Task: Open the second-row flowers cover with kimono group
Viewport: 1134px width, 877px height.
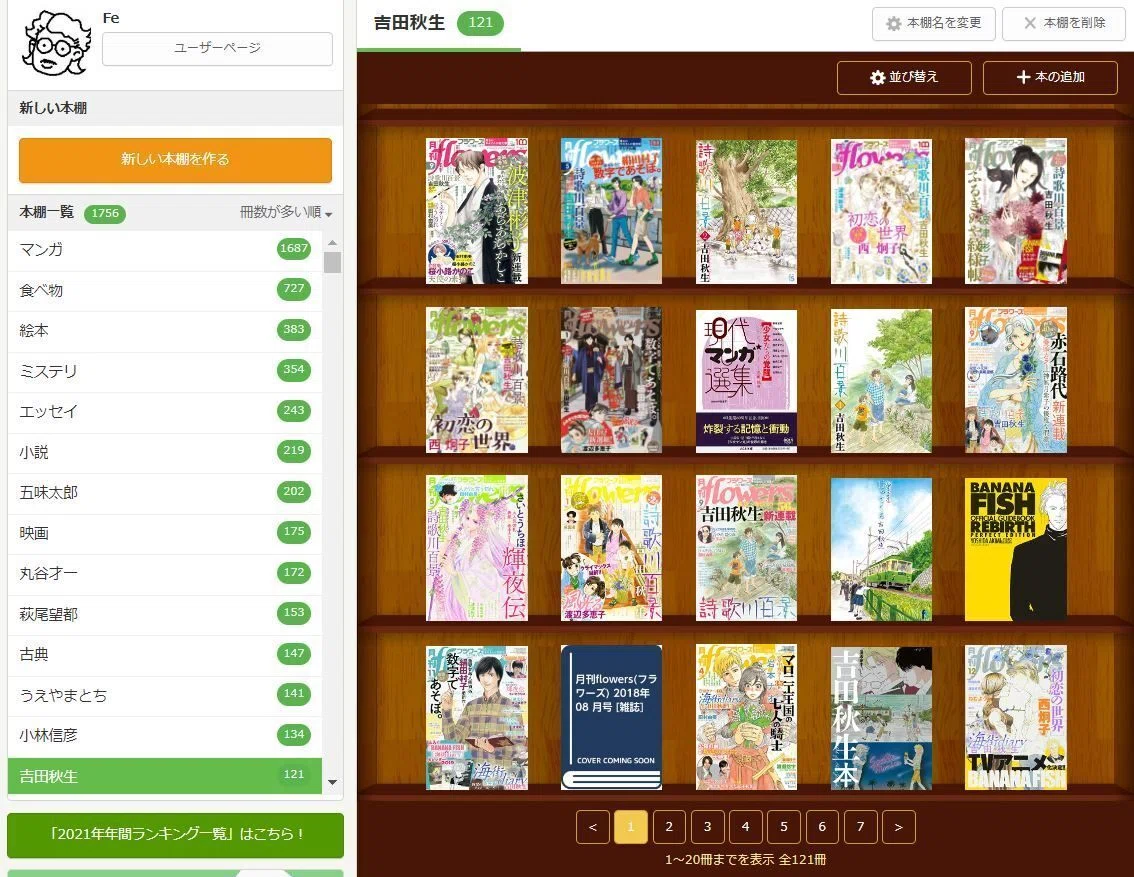Action: (x=611, y=380)
